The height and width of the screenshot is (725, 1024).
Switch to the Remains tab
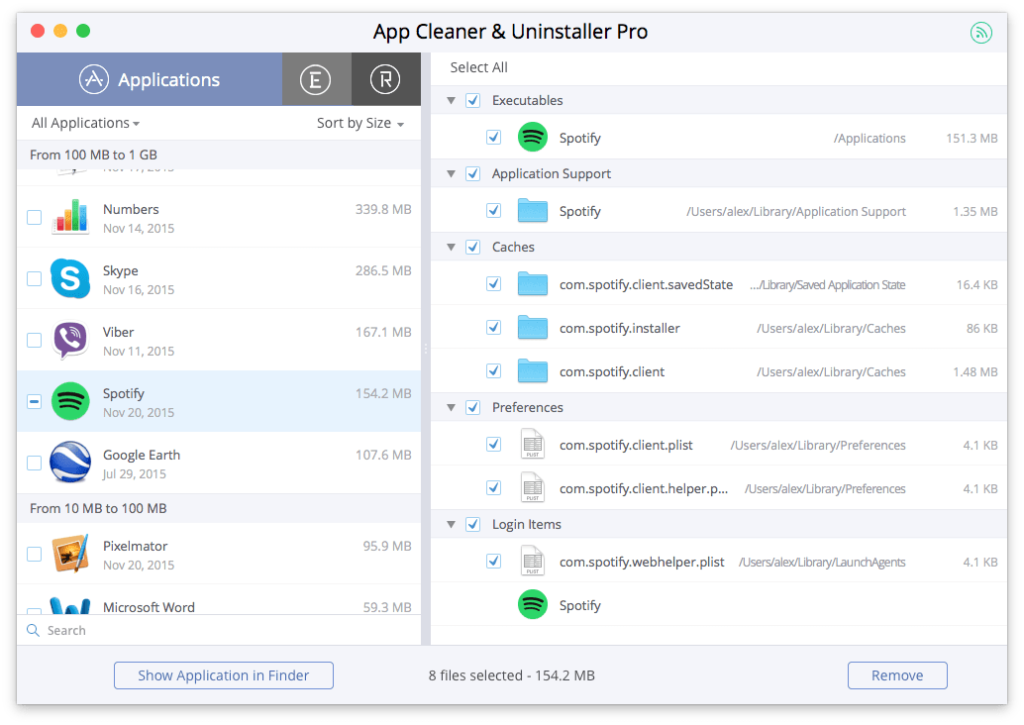pyautogui.click(x=385, y=80)
